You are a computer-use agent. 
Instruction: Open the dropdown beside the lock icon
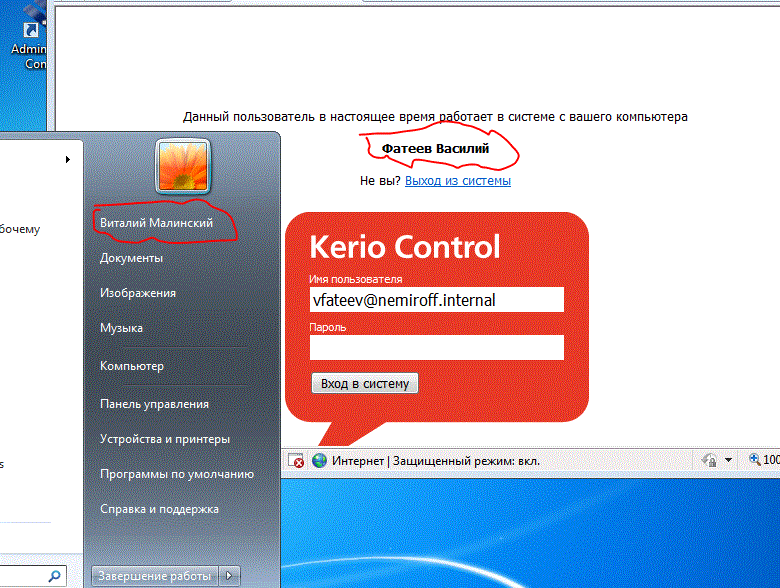click(x=728, y=460)
